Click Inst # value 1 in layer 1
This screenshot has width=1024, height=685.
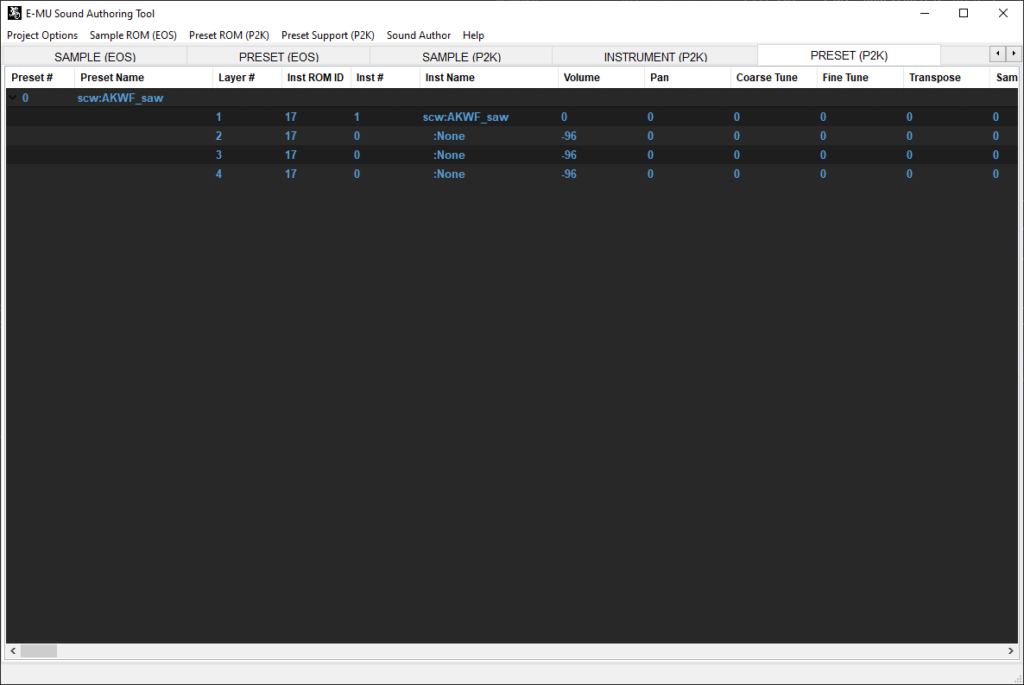(357, 117)
